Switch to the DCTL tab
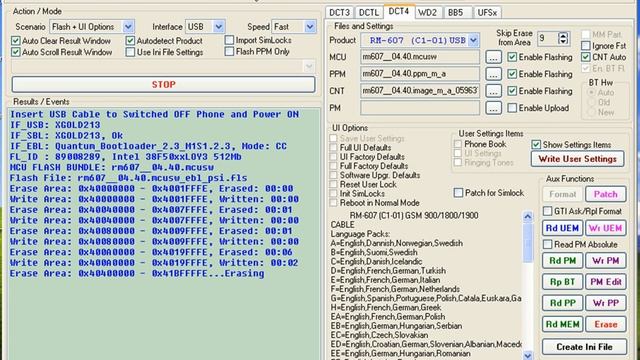The width and height of the screenshot is (640, 360). pos(369,13)
